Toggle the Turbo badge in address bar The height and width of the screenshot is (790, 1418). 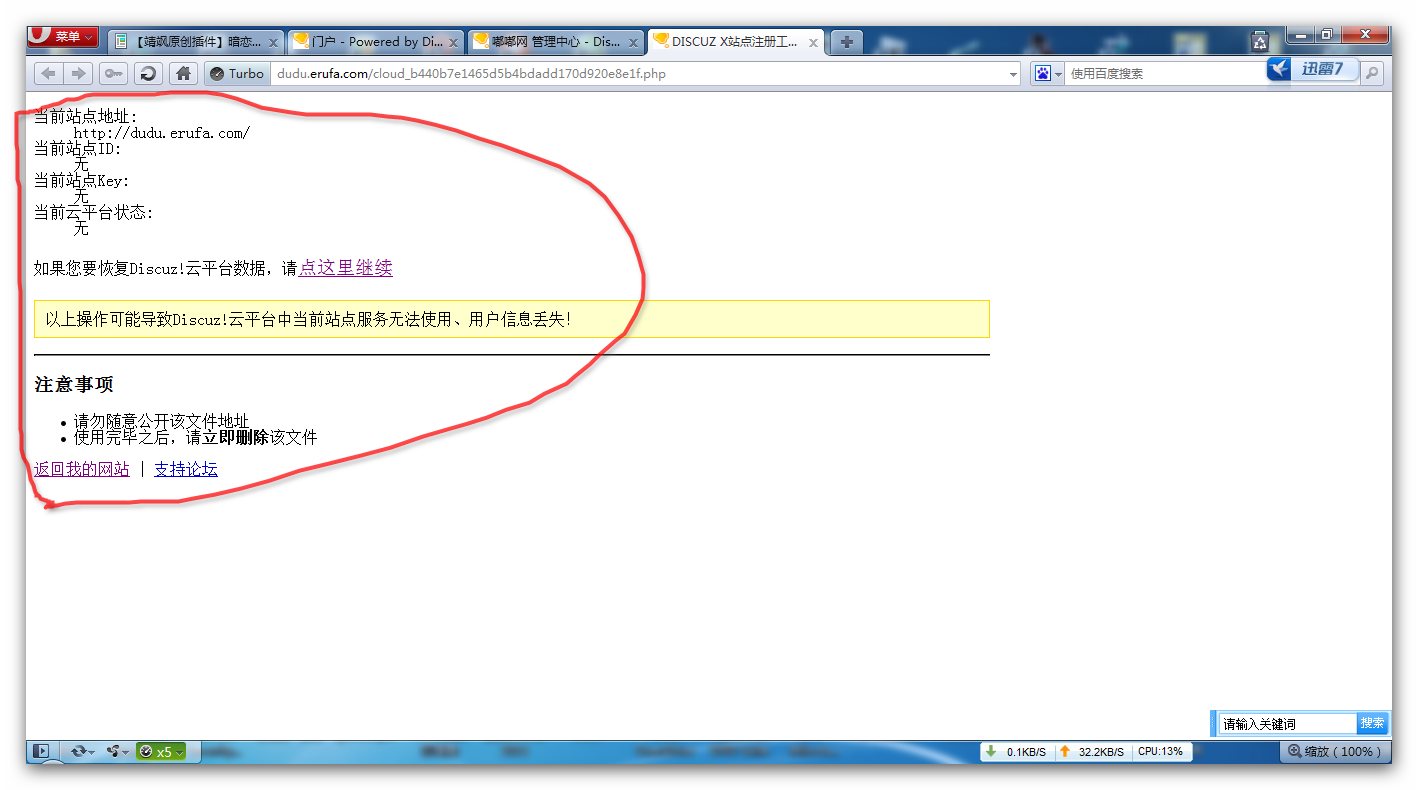pos(237,73)
